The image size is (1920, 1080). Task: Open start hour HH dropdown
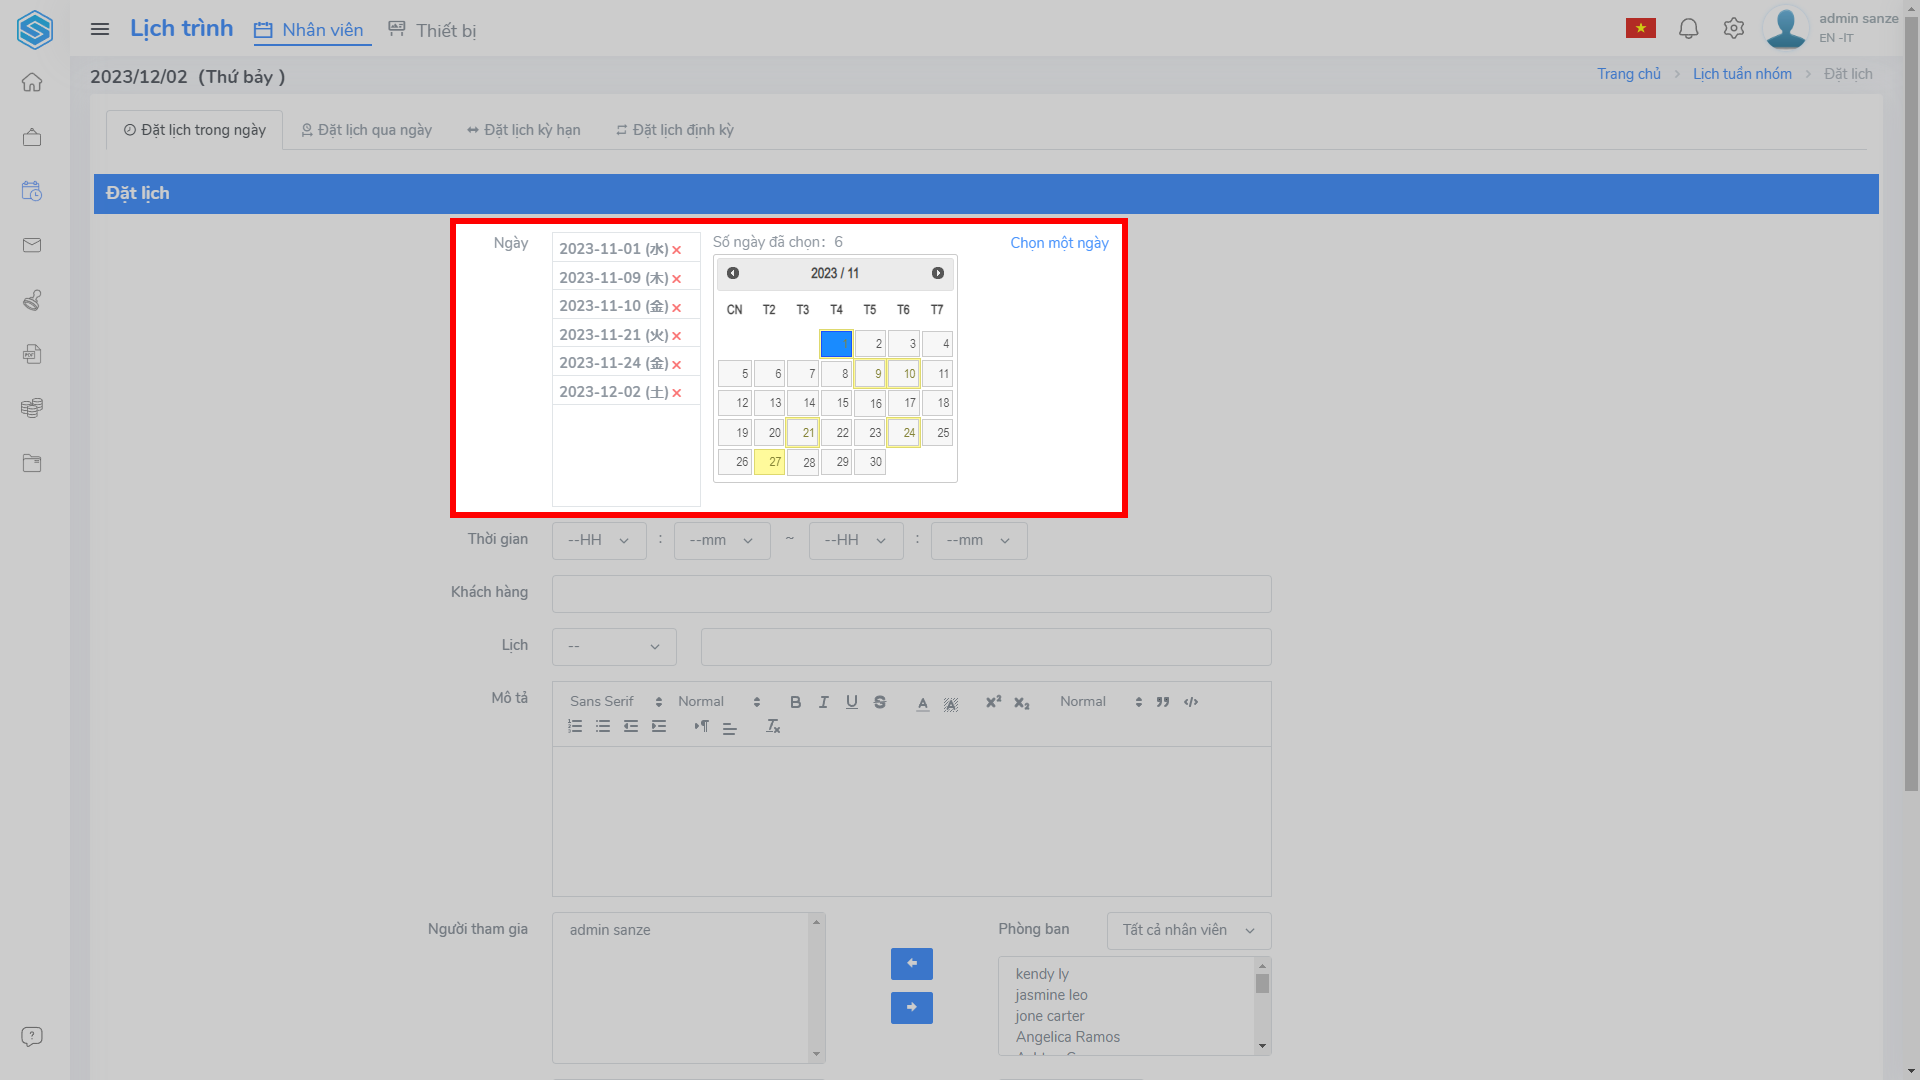click(599, 540)
